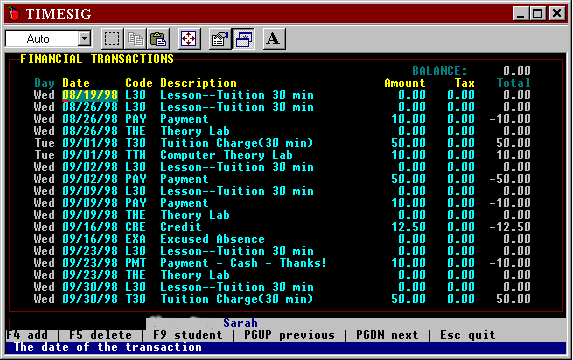The height and width of the screenshot is (360, 573).
Task: Open the Properties toolbar icon
Action: tap(219, 38)
